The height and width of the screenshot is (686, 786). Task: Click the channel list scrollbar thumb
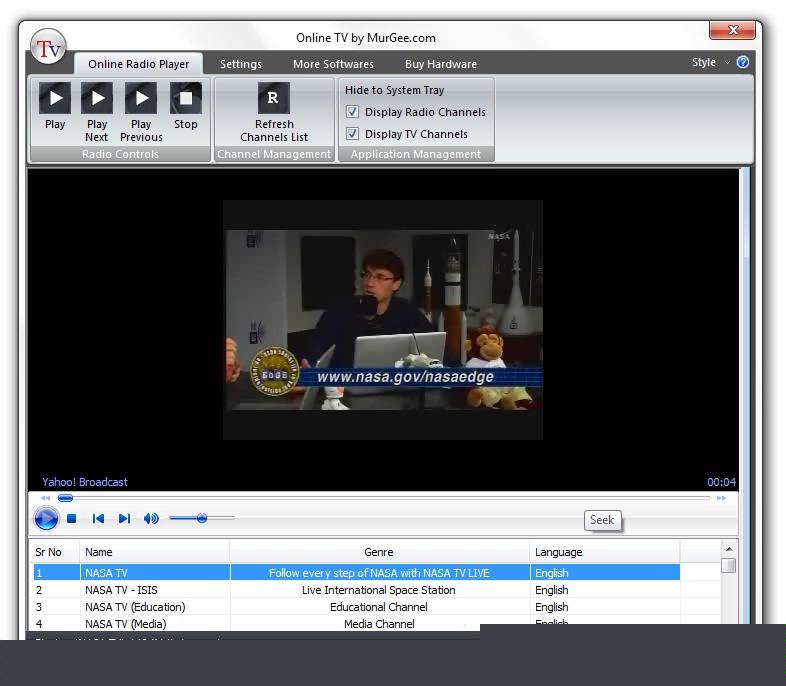729,566
